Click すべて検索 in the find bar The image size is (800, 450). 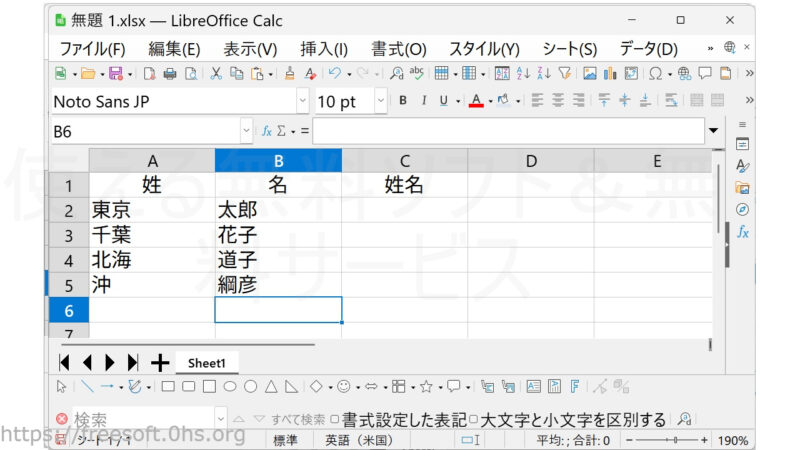[x=298, y=419]
